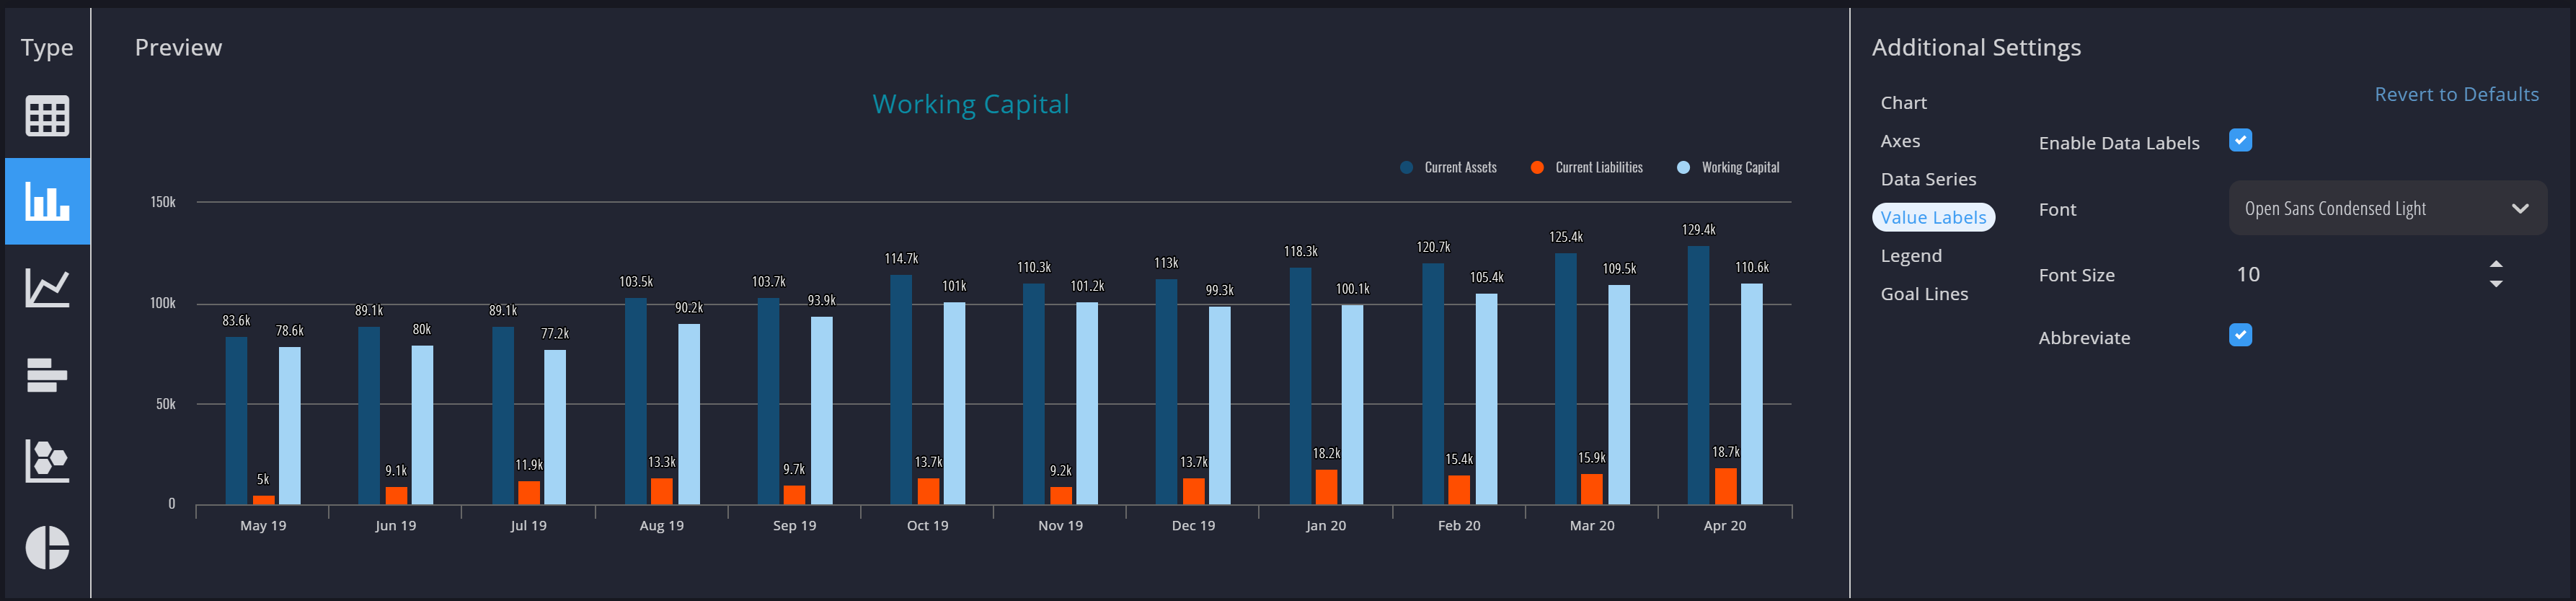The width and height of the screenshot is (2576, 601).
Task: Open the Chart settings tab
Action: (x=1903, y=103)
